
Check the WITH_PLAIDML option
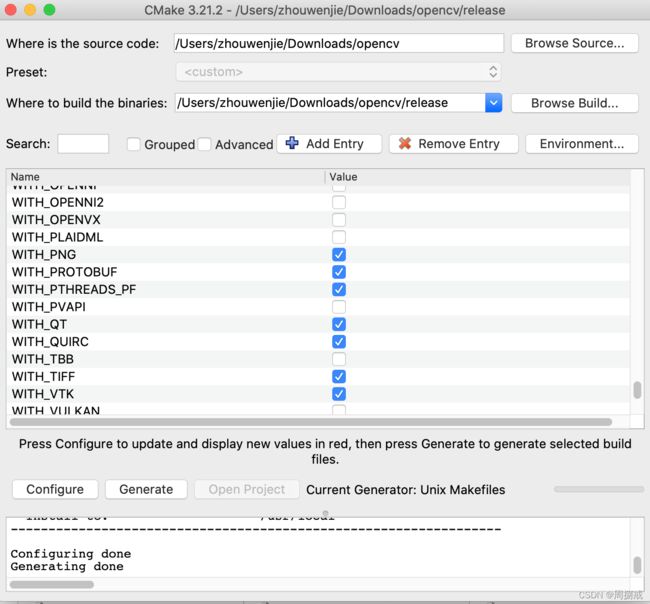[x=339, y=237]
